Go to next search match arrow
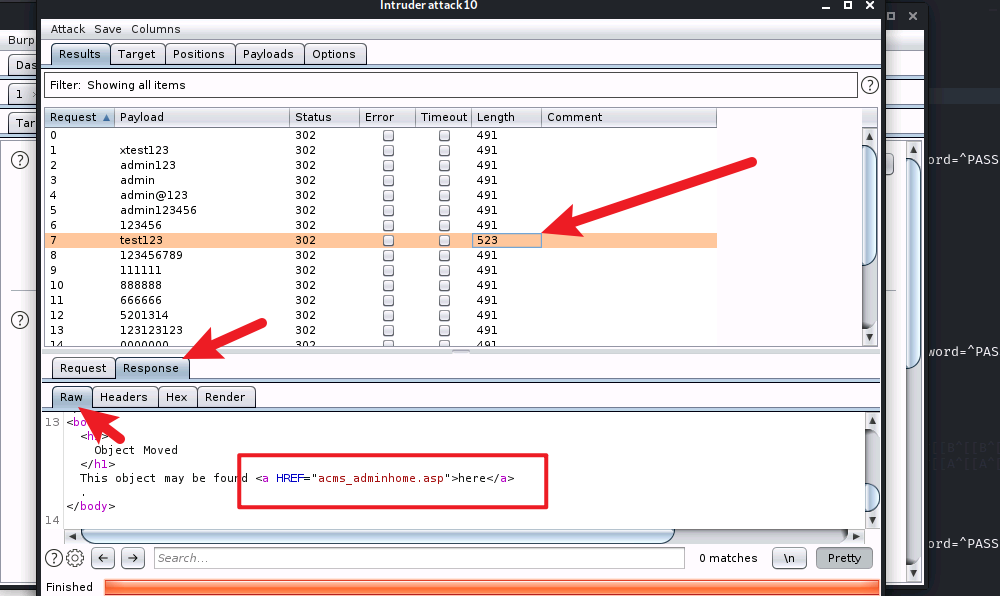The image size is (1000, 596). [x=134, y=558]
